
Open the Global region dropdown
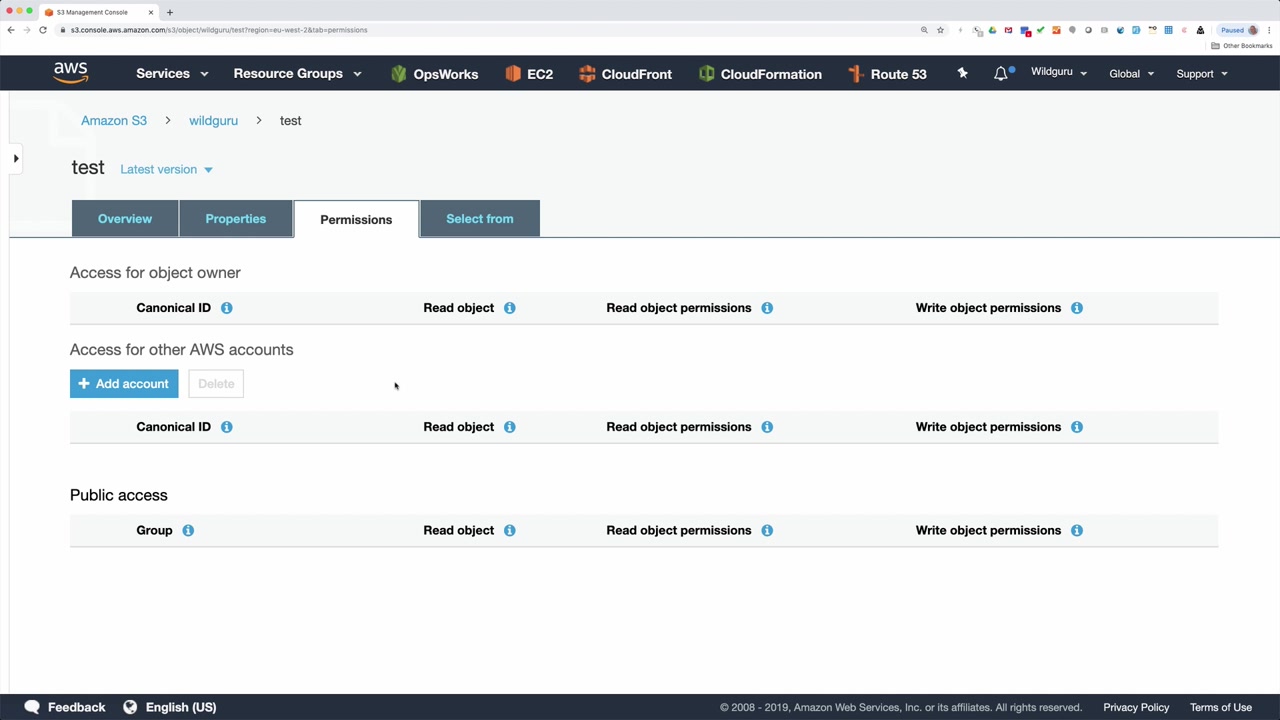point(1131,74)
